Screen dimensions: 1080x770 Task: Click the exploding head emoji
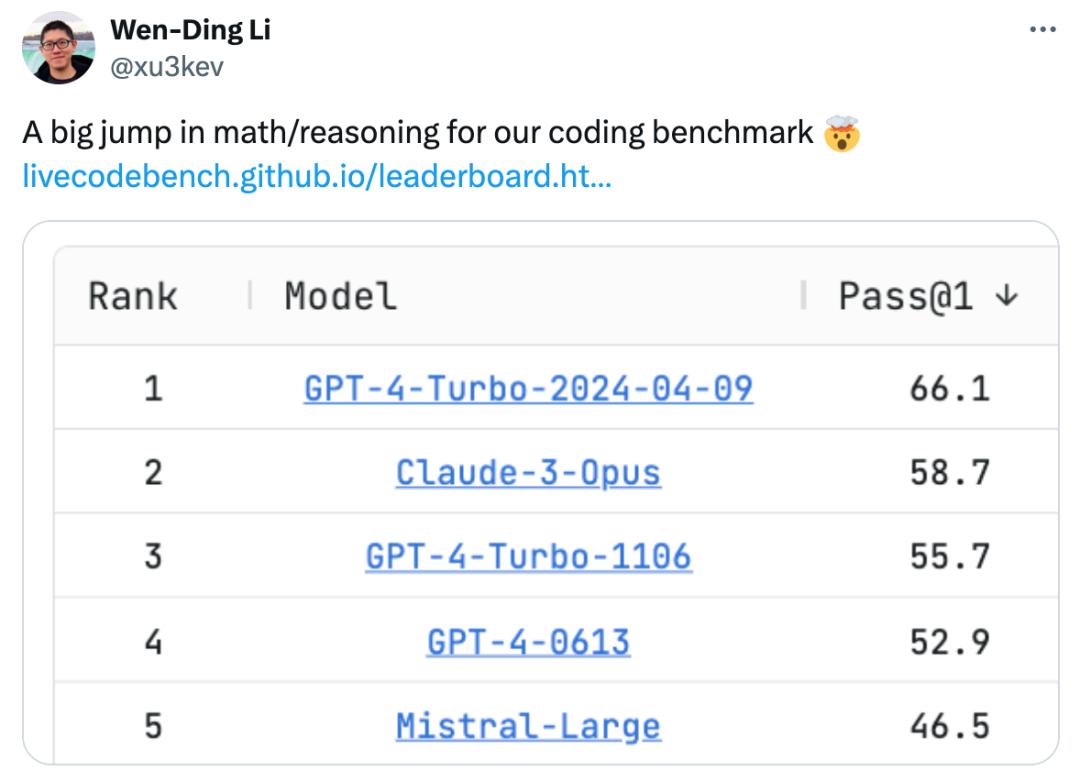(842, 133)
